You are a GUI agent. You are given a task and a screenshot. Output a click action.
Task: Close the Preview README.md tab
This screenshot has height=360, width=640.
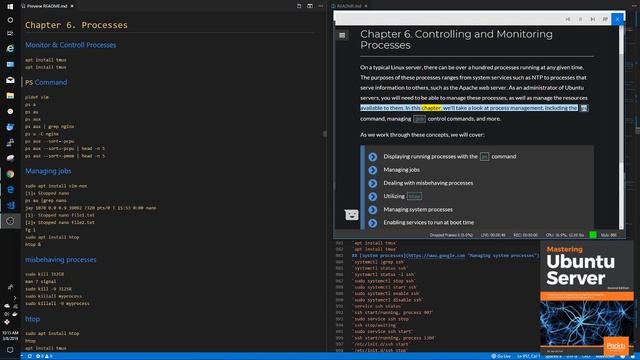(72, 6)
